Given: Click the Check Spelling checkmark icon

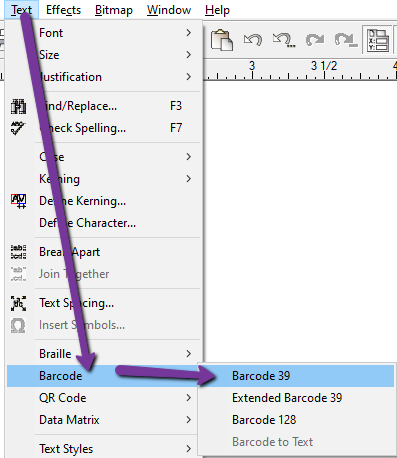Looking at the screenshot, I should coord(18,128).
